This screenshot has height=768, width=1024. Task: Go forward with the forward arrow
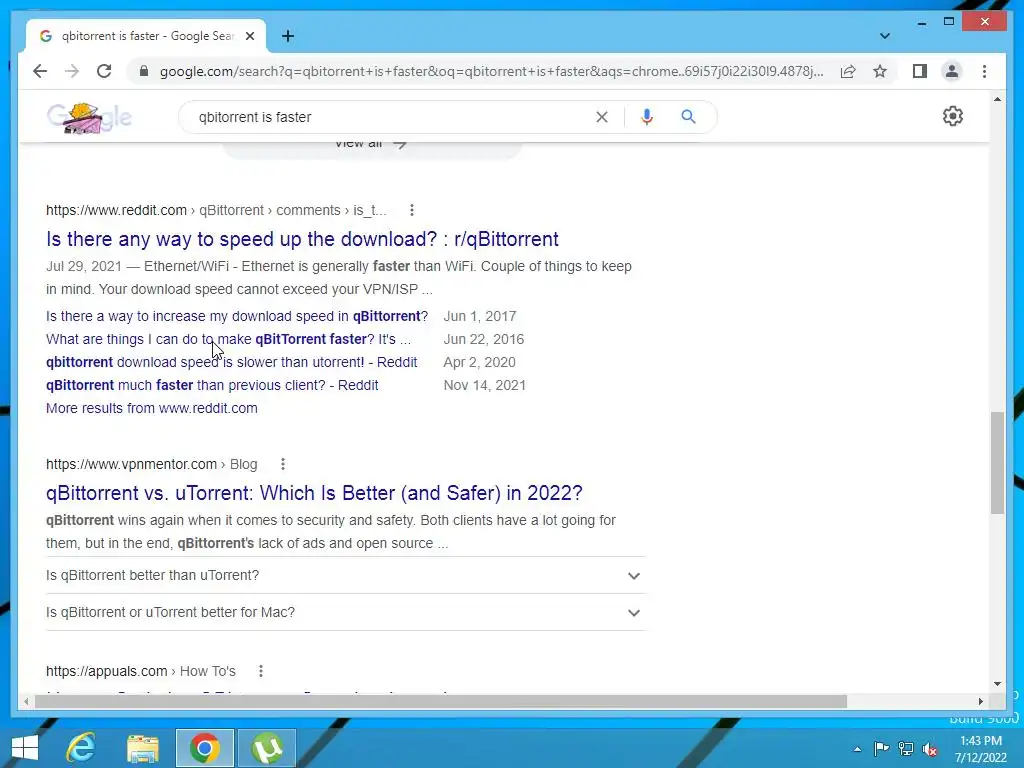pos(72,71)
